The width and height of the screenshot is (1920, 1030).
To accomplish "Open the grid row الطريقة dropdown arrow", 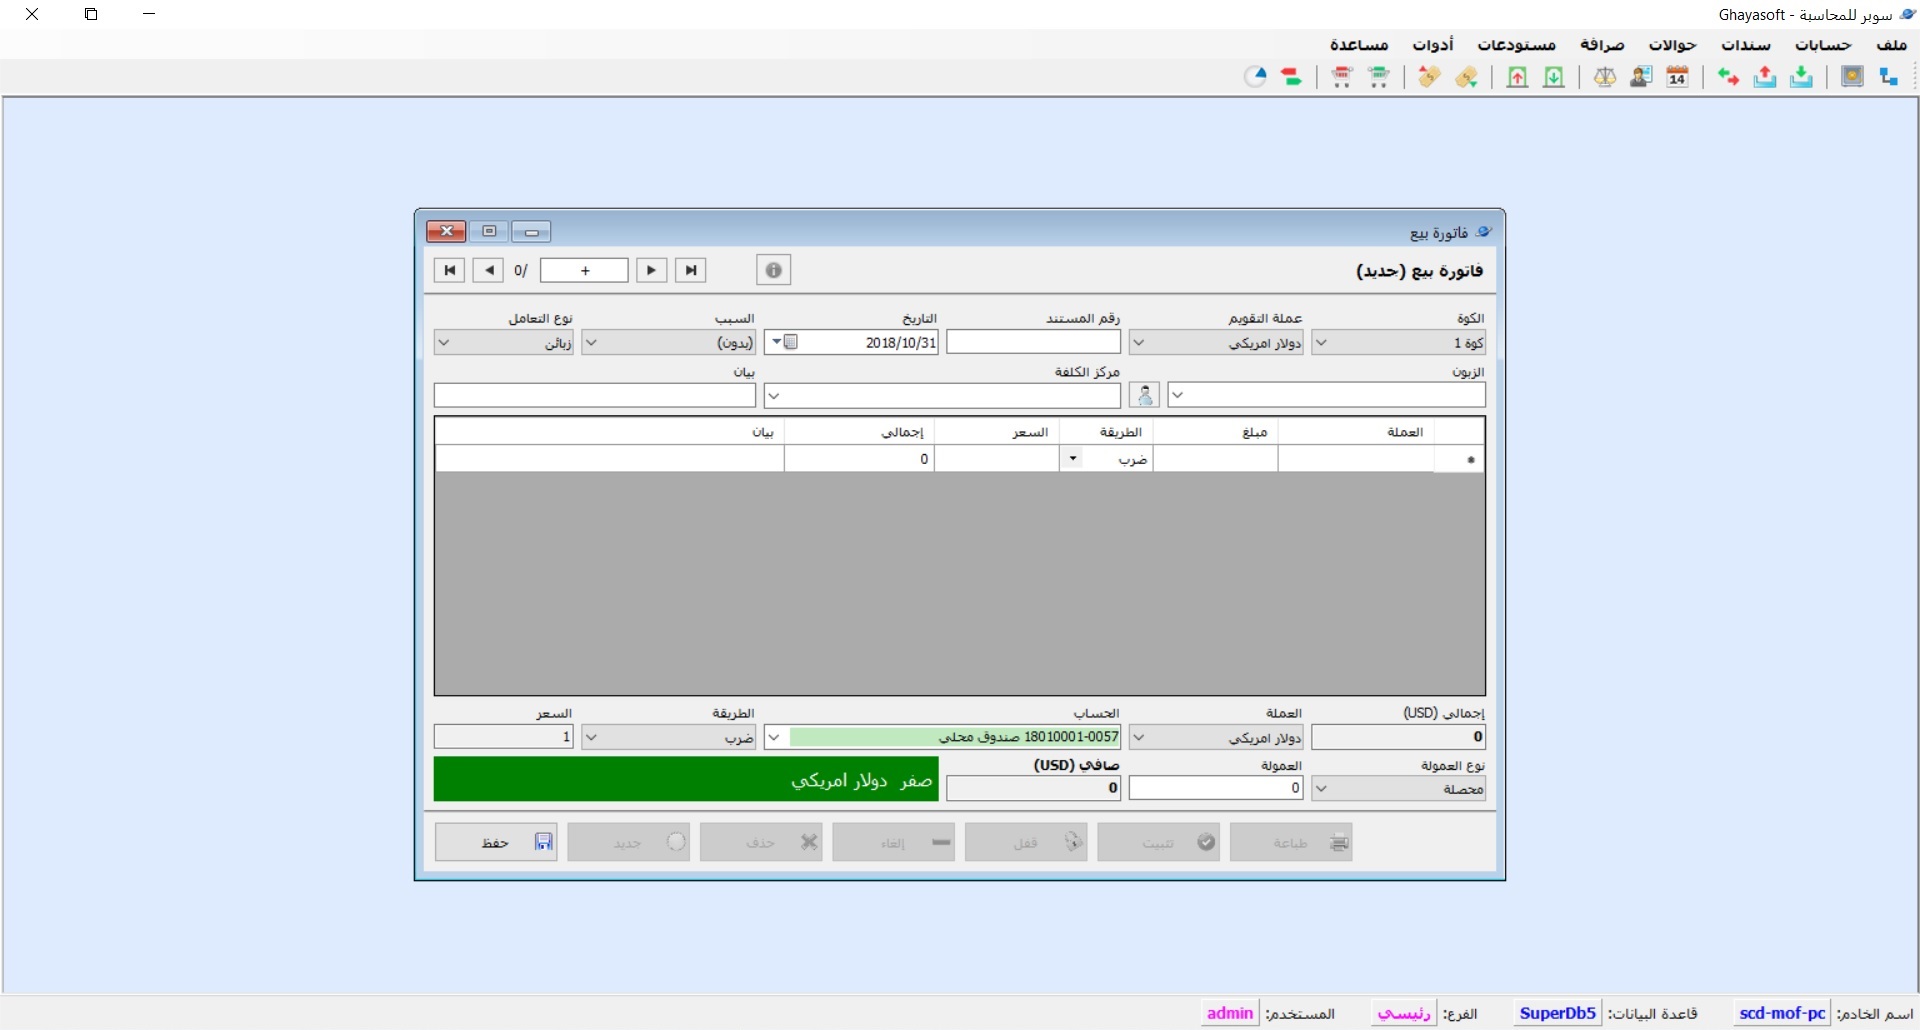I will [1072, 459].
